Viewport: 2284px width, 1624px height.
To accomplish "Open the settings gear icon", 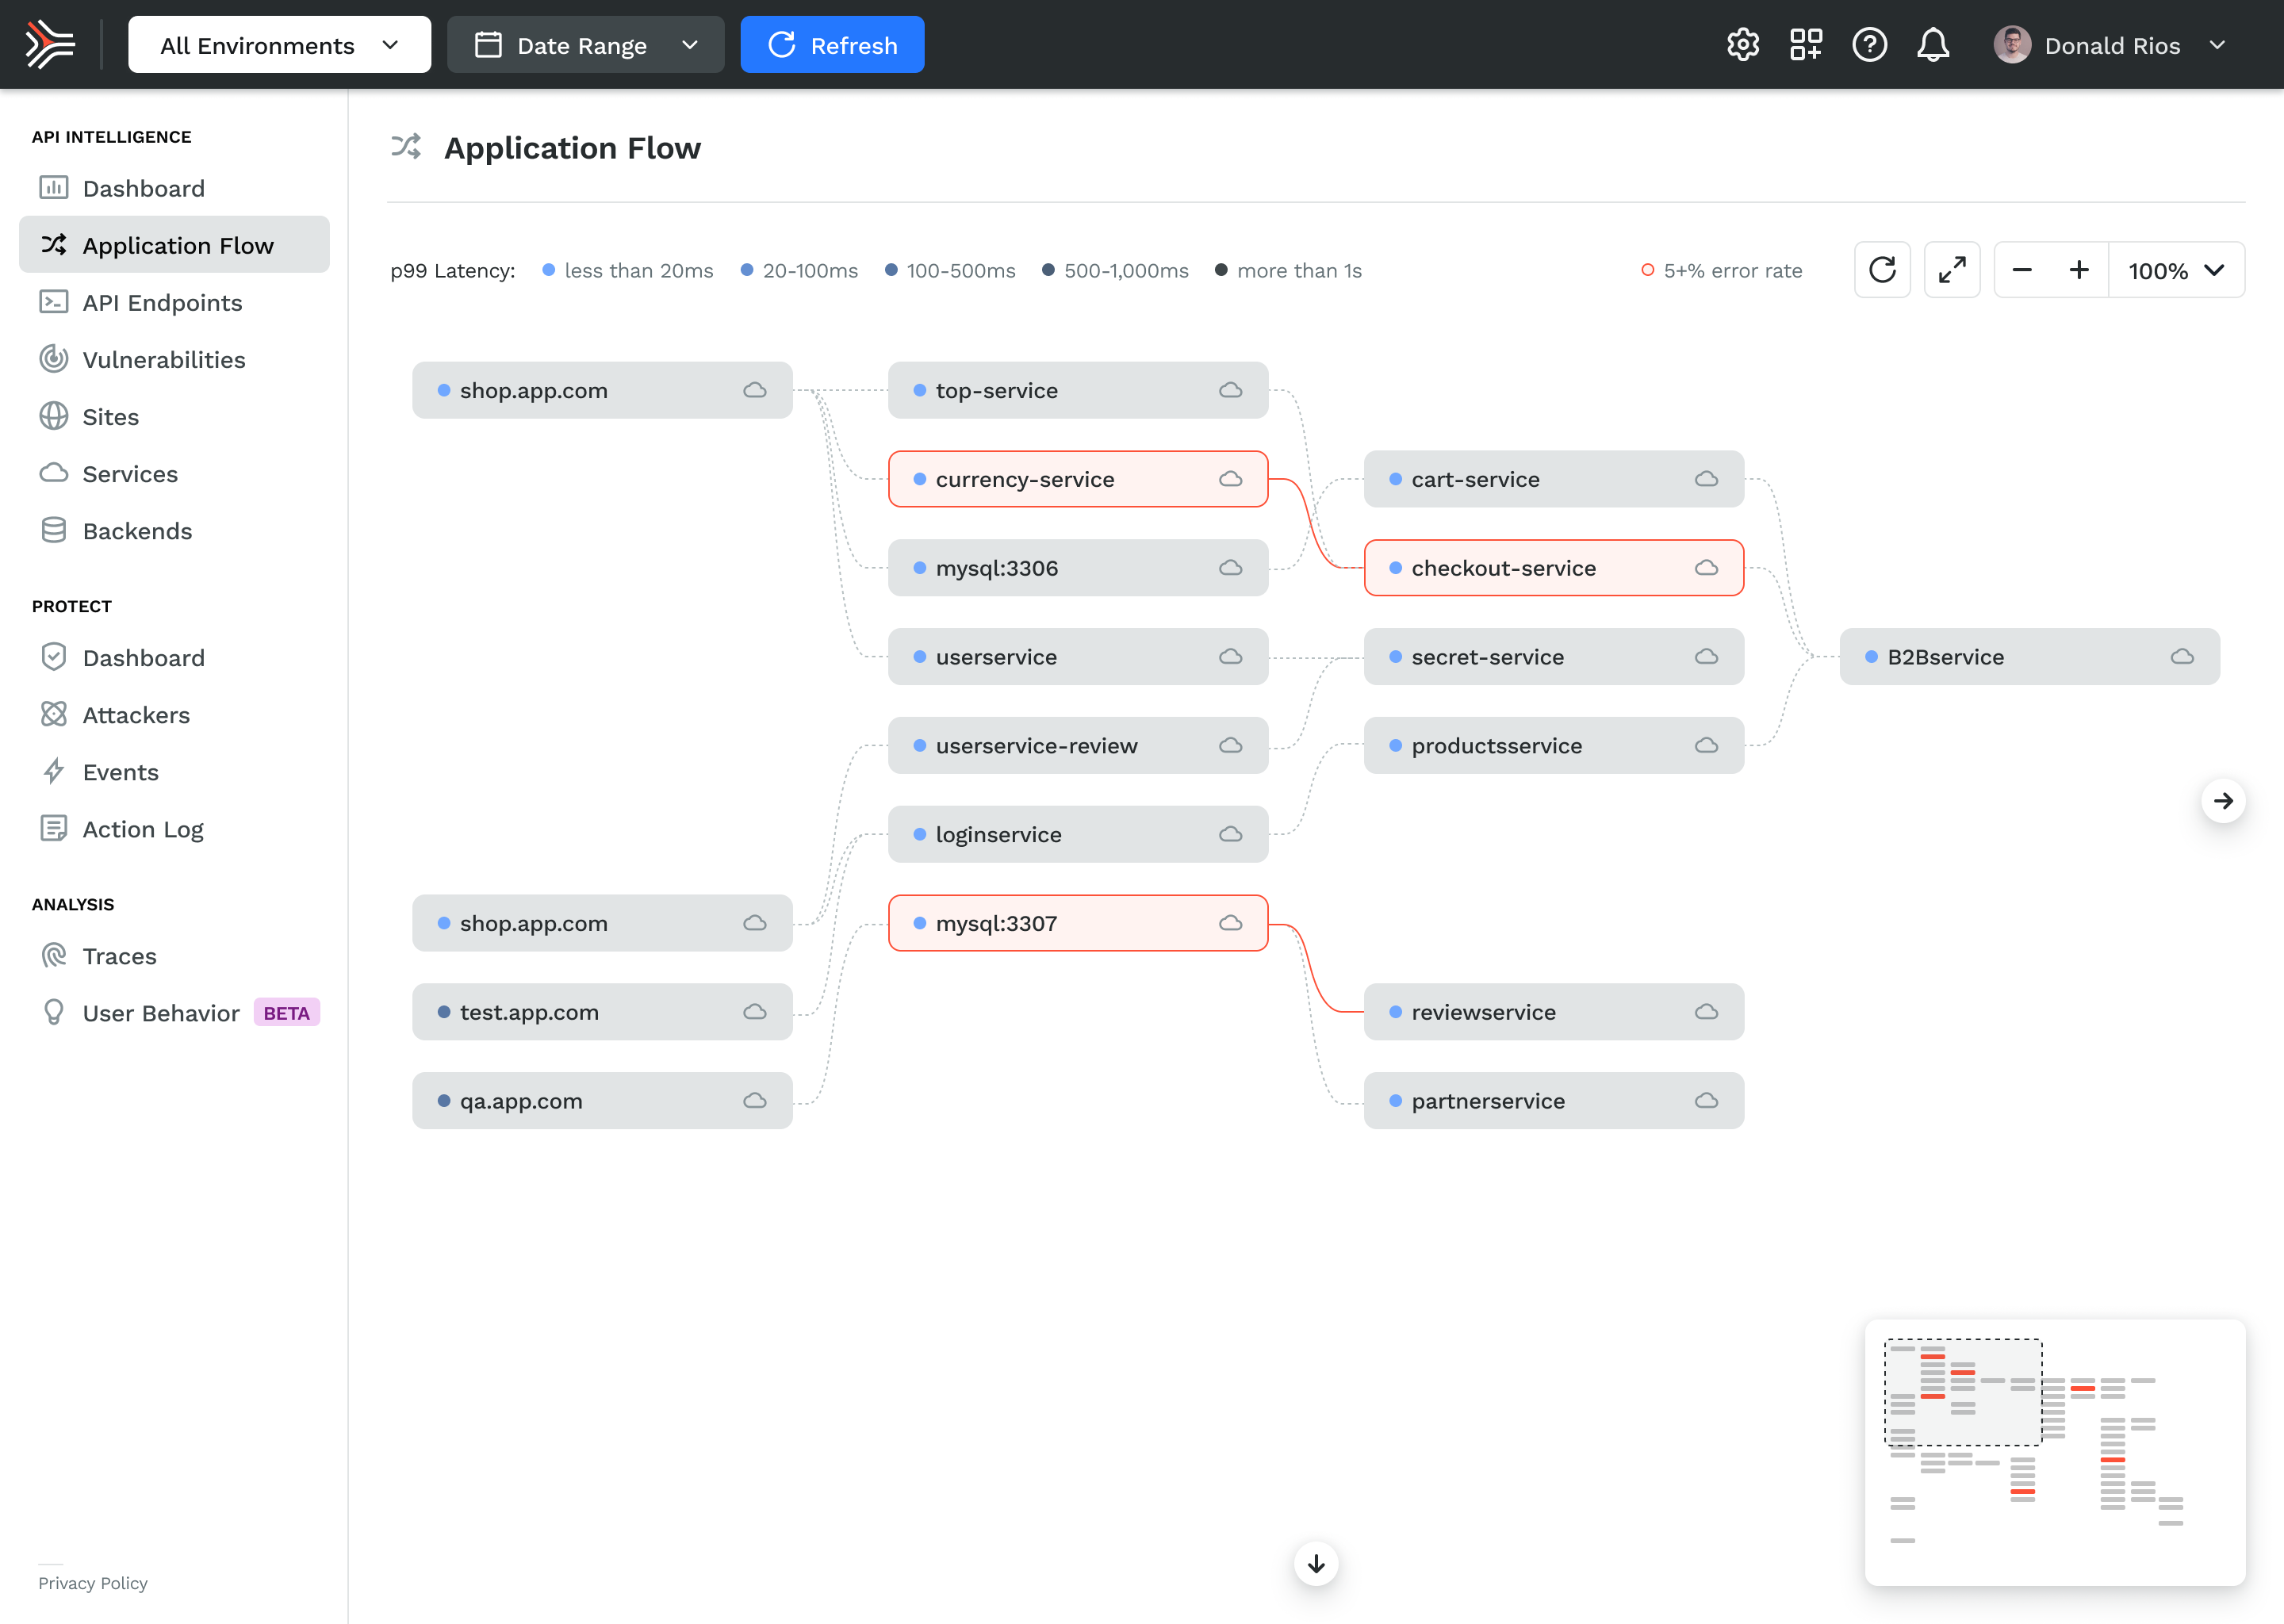I will point(1742,45).
